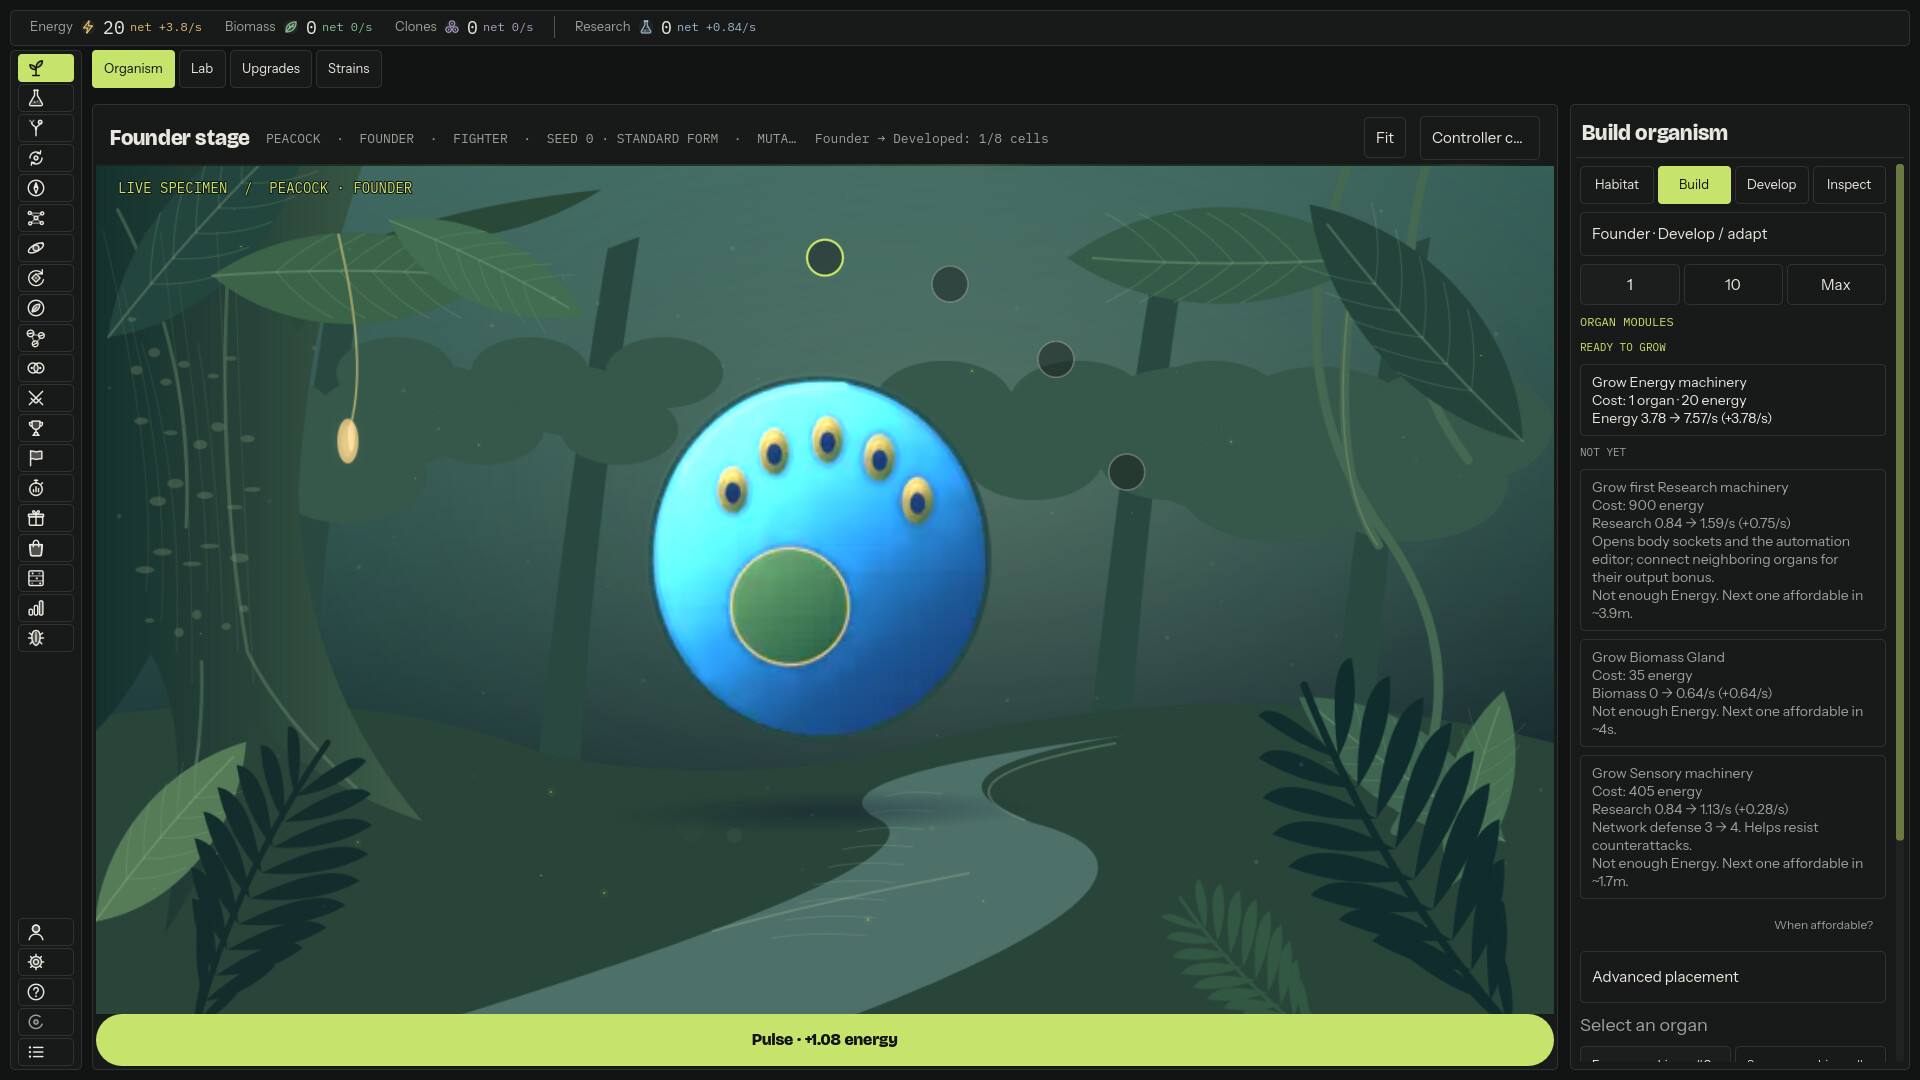
Task: Expand the Advanced placement section
Action: (x=1733, y=977)
